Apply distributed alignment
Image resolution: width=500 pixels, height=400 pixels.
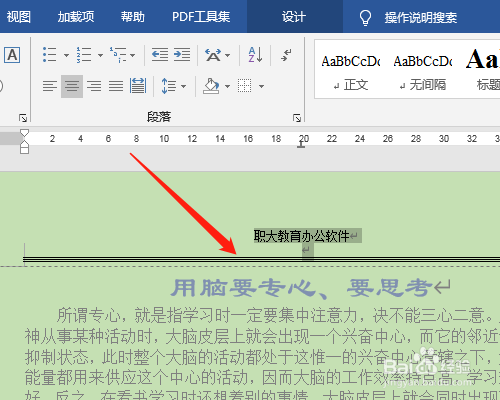[x=138, y=86]
